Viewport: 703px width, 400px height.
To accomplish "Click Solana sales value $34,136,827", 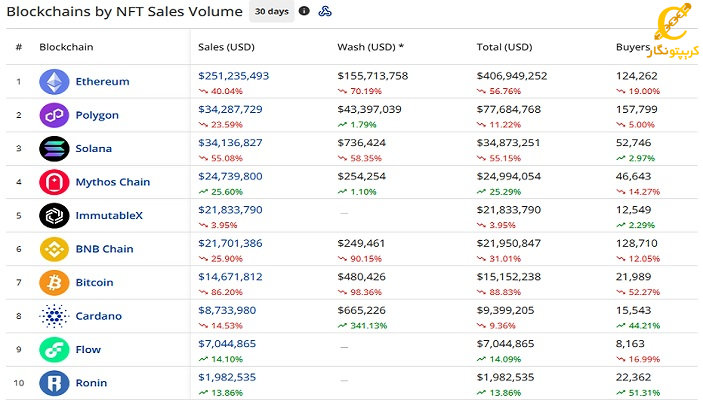I will [x=230, y=143].
